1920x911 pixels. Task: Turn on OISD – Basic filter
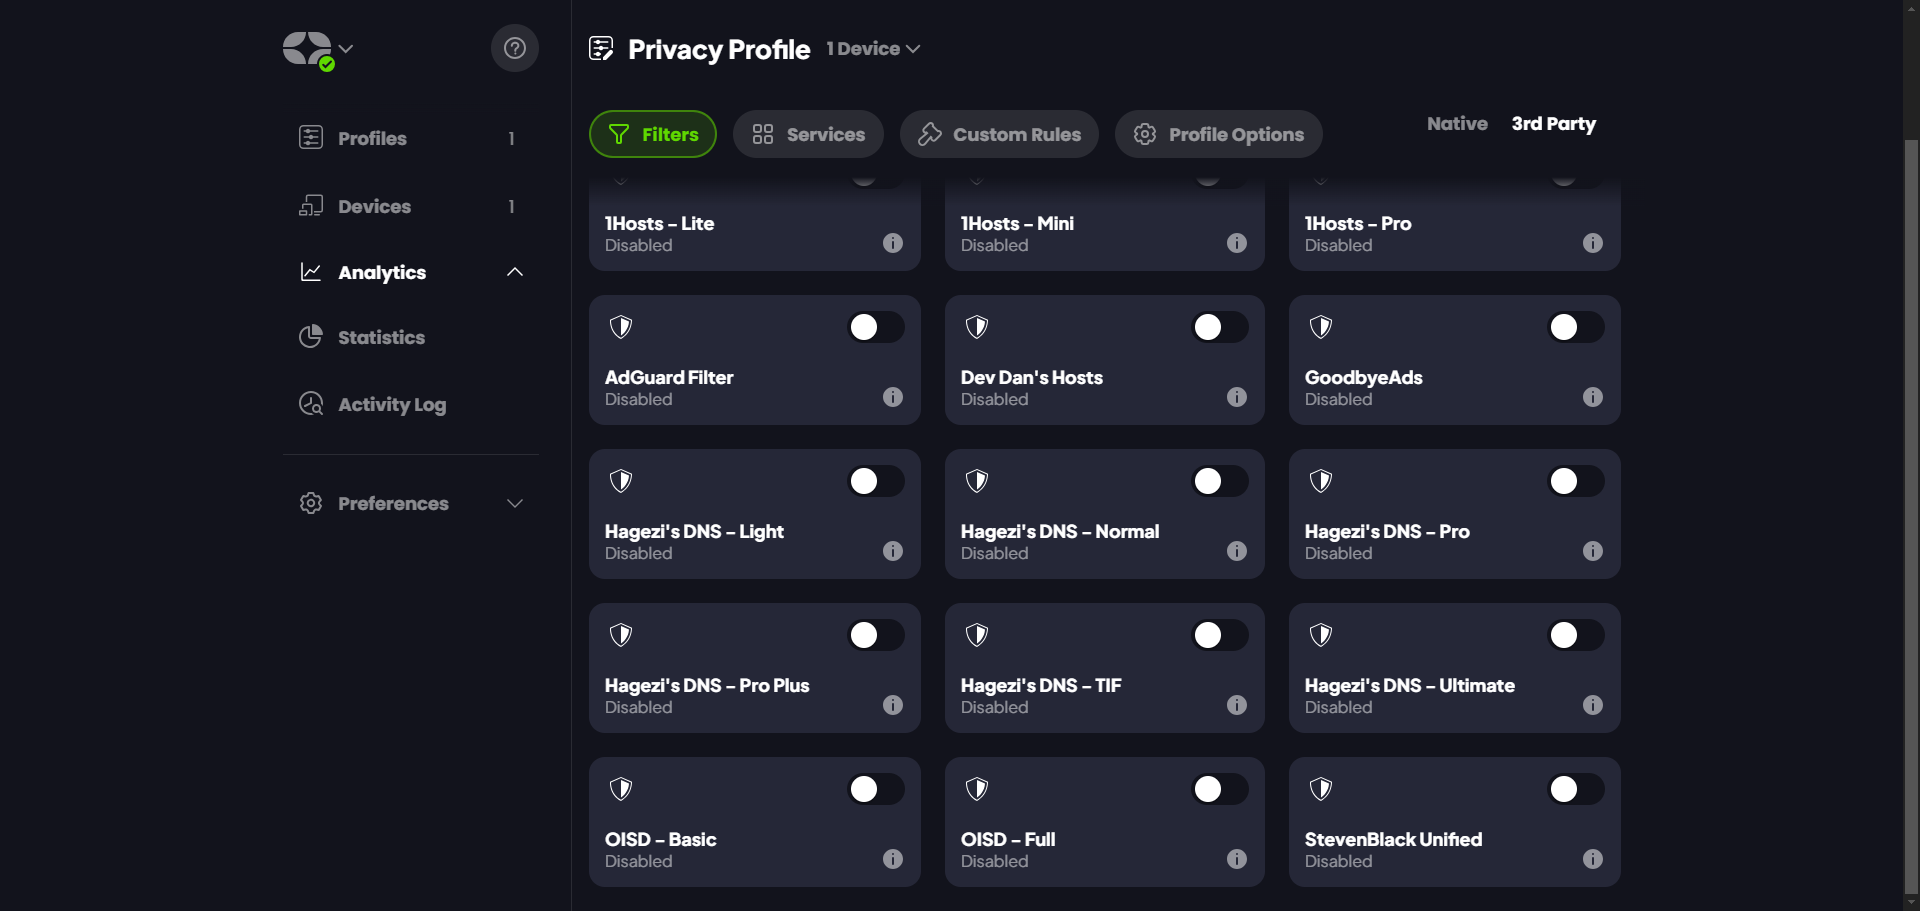click(x=875, y=789)
